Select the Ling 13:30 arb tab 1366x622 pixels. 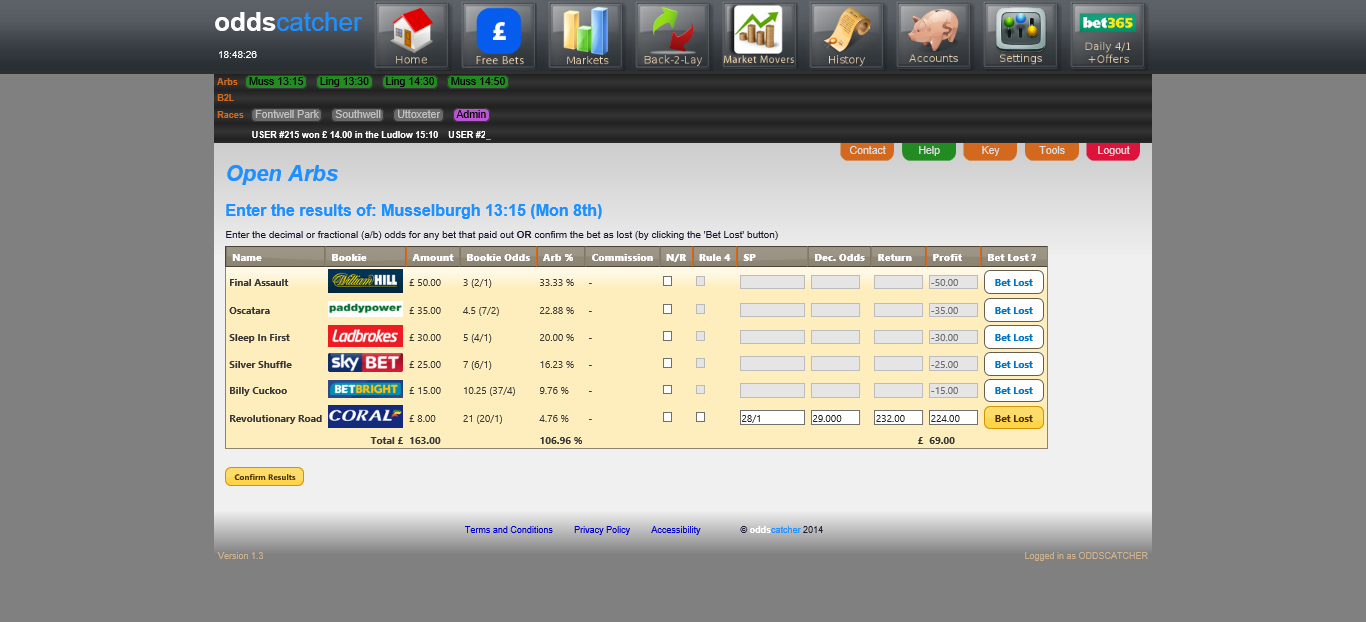click(x=343, y=82)
